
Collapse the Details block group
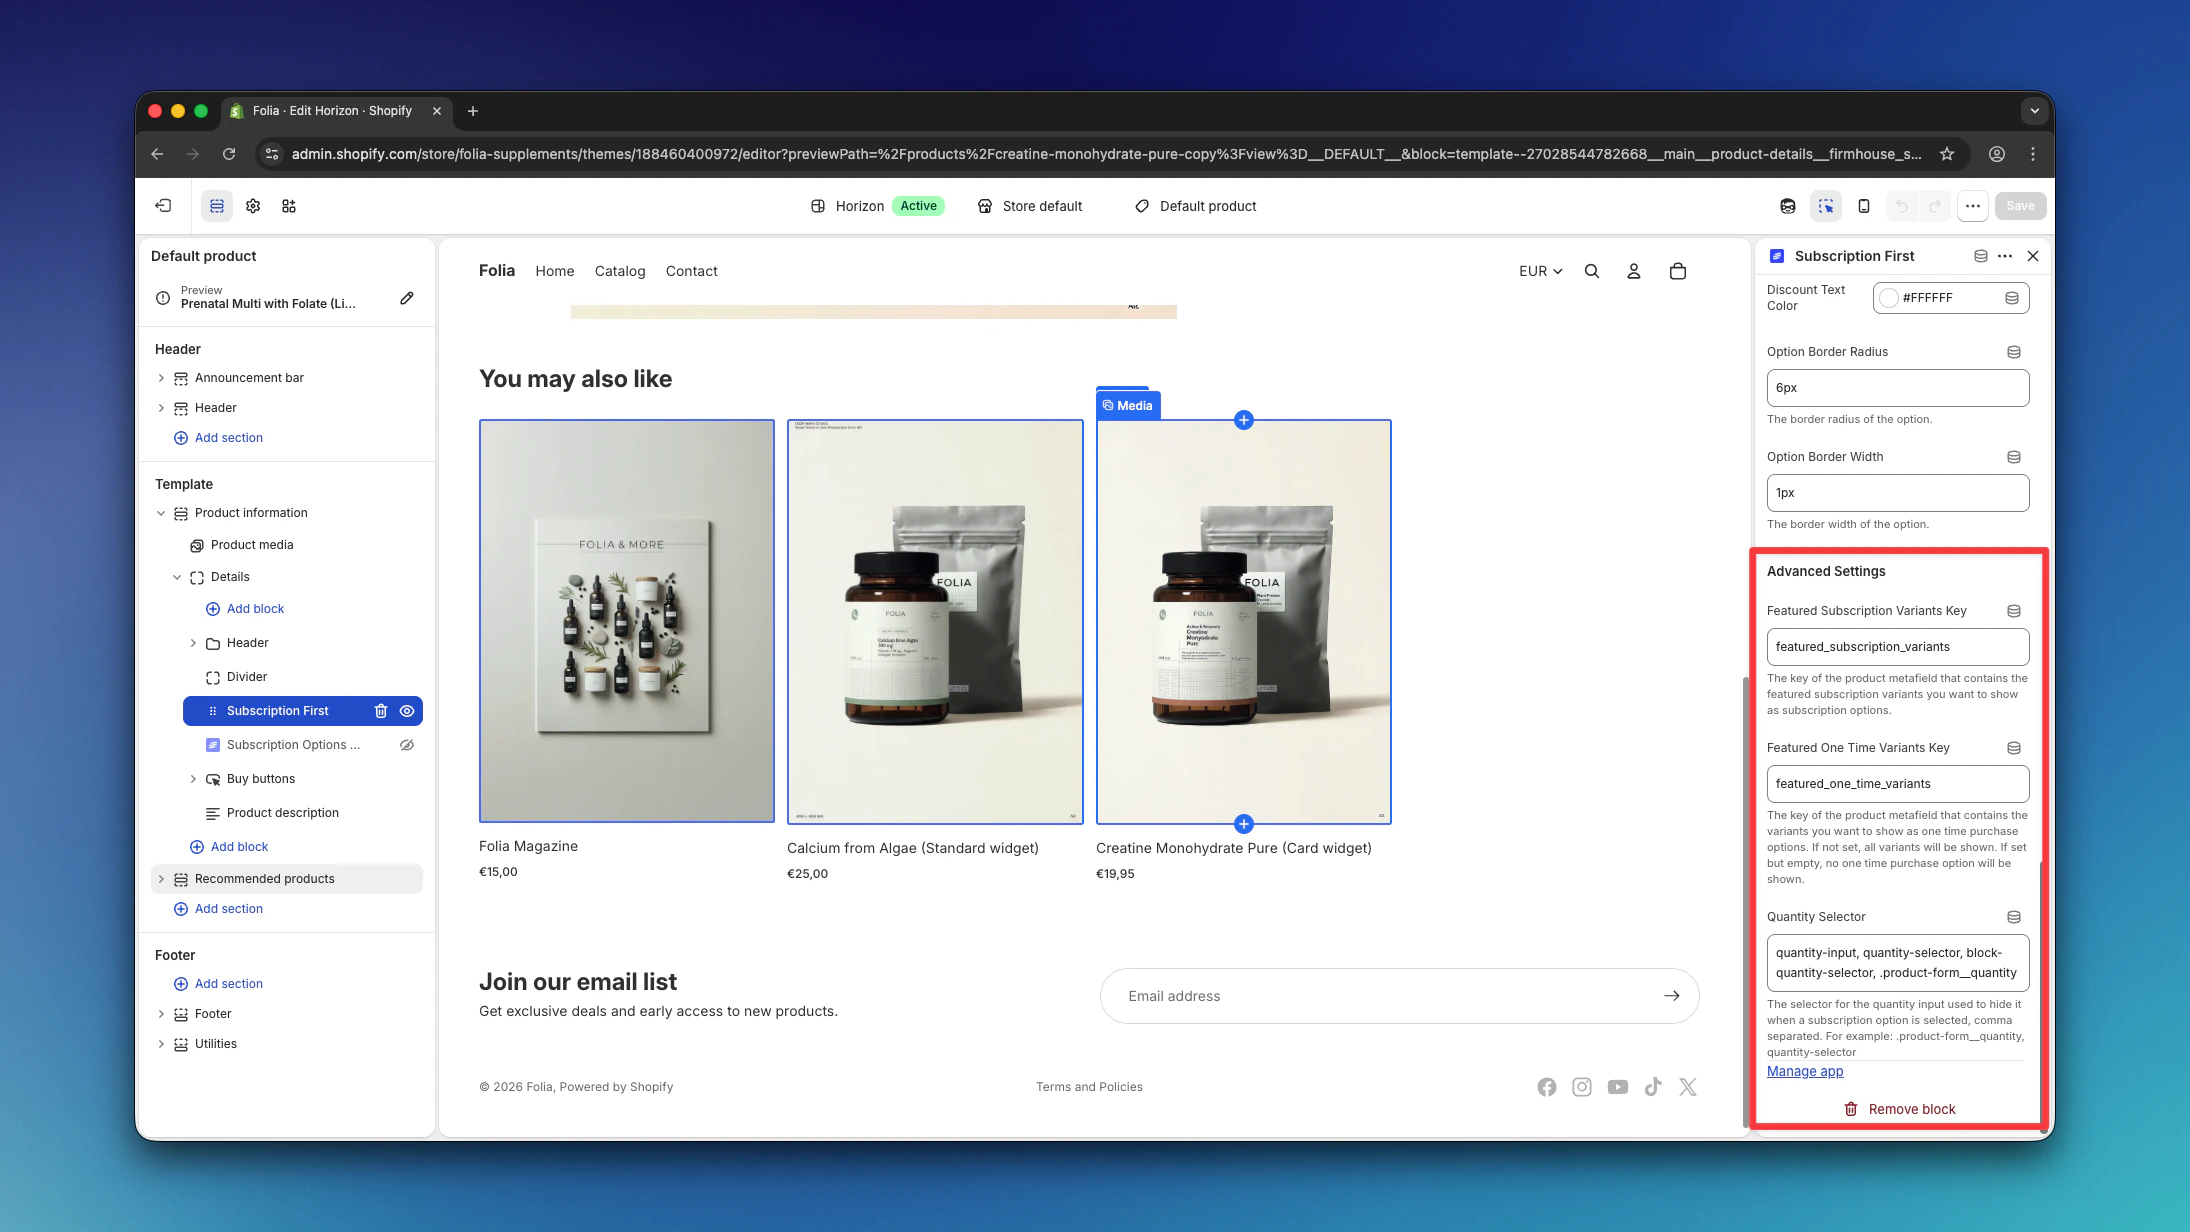(x=177, y=577)
